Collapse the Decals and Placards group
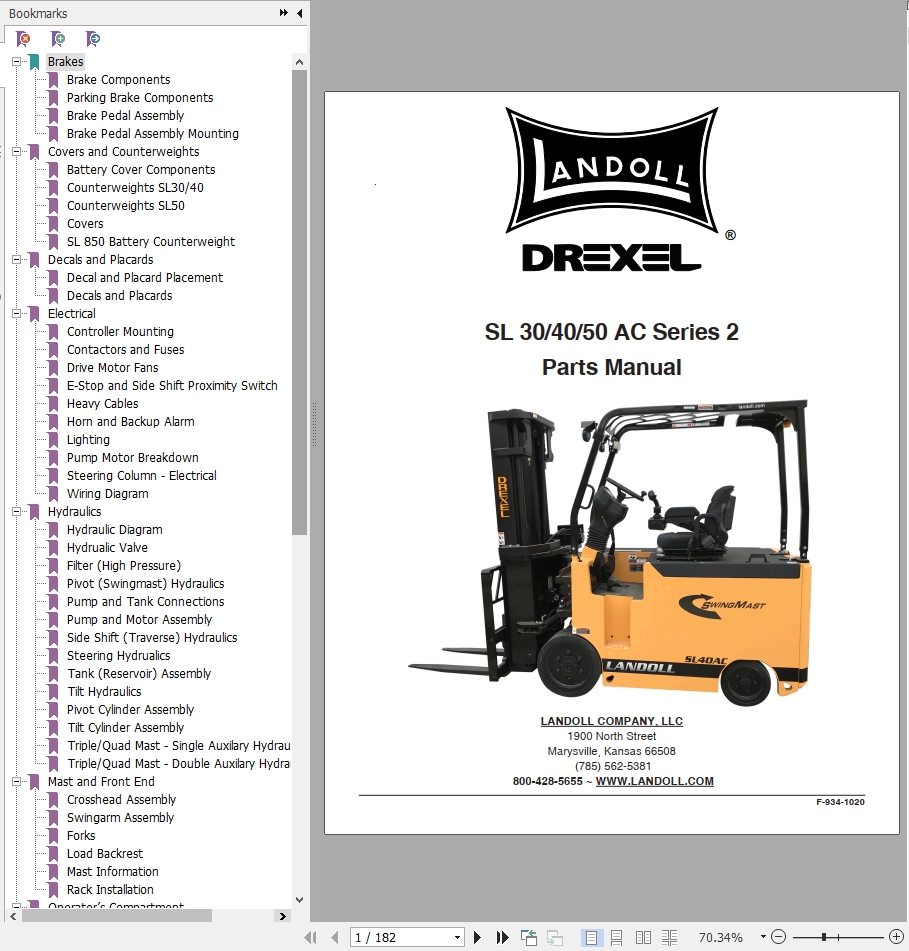This screenshot has width=909, height=951. [16, 260]
